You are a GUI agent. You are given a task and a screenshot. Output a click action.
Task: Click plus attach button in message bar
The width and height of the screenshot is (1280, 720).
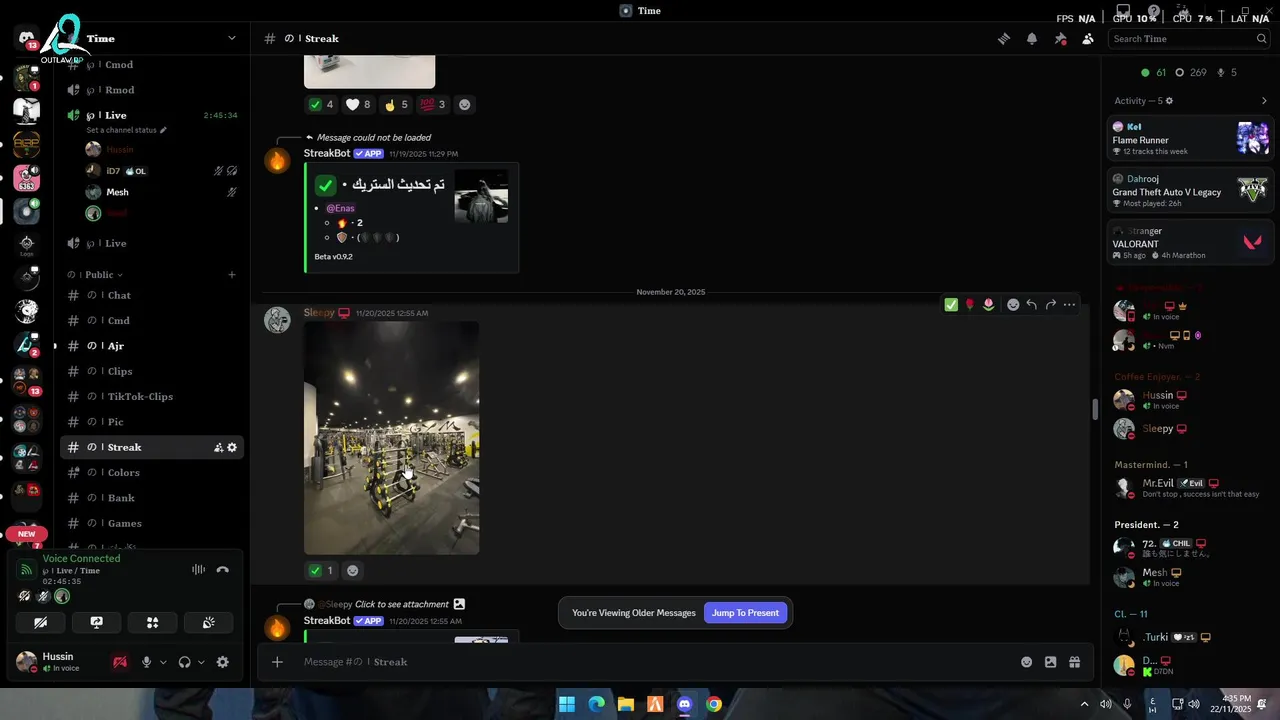point(277,662)
